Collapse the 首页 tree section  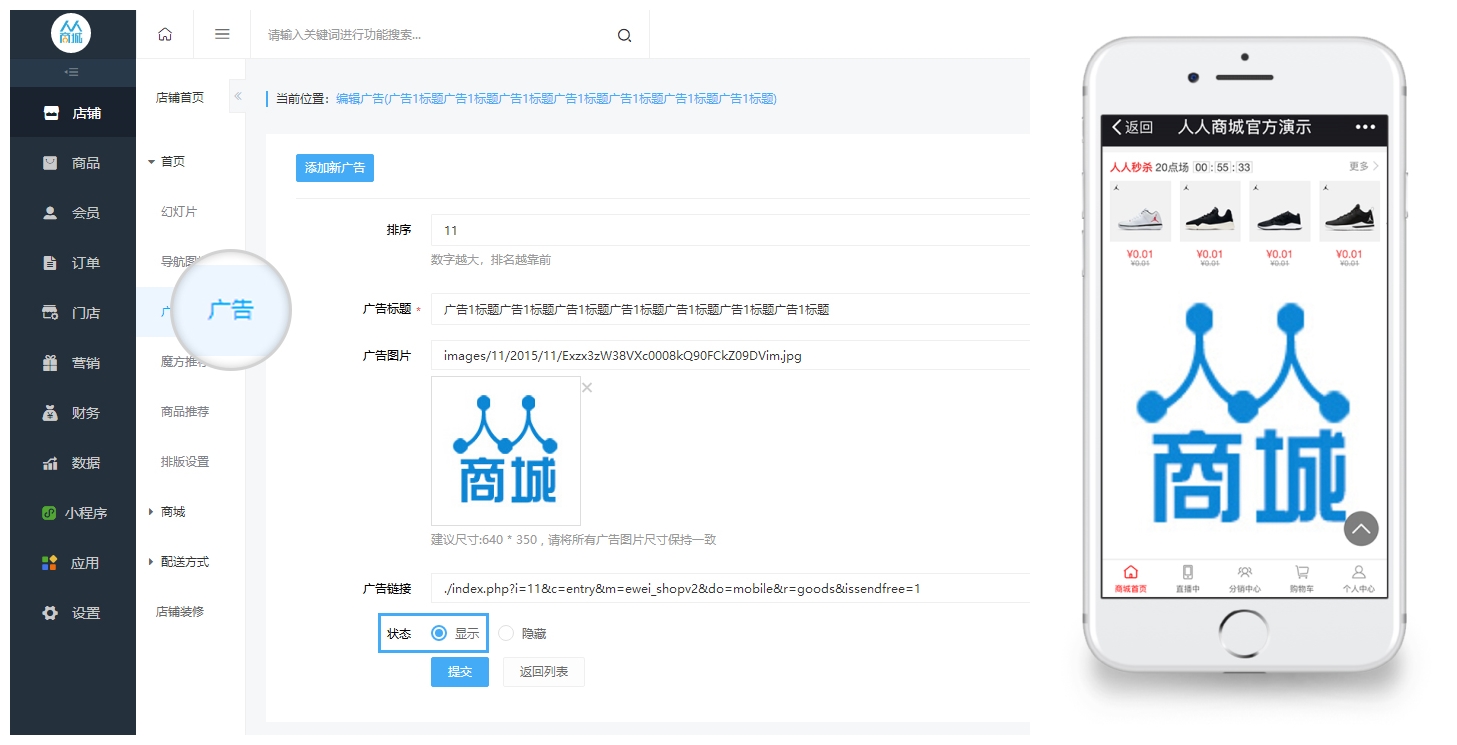click(152, 161)
